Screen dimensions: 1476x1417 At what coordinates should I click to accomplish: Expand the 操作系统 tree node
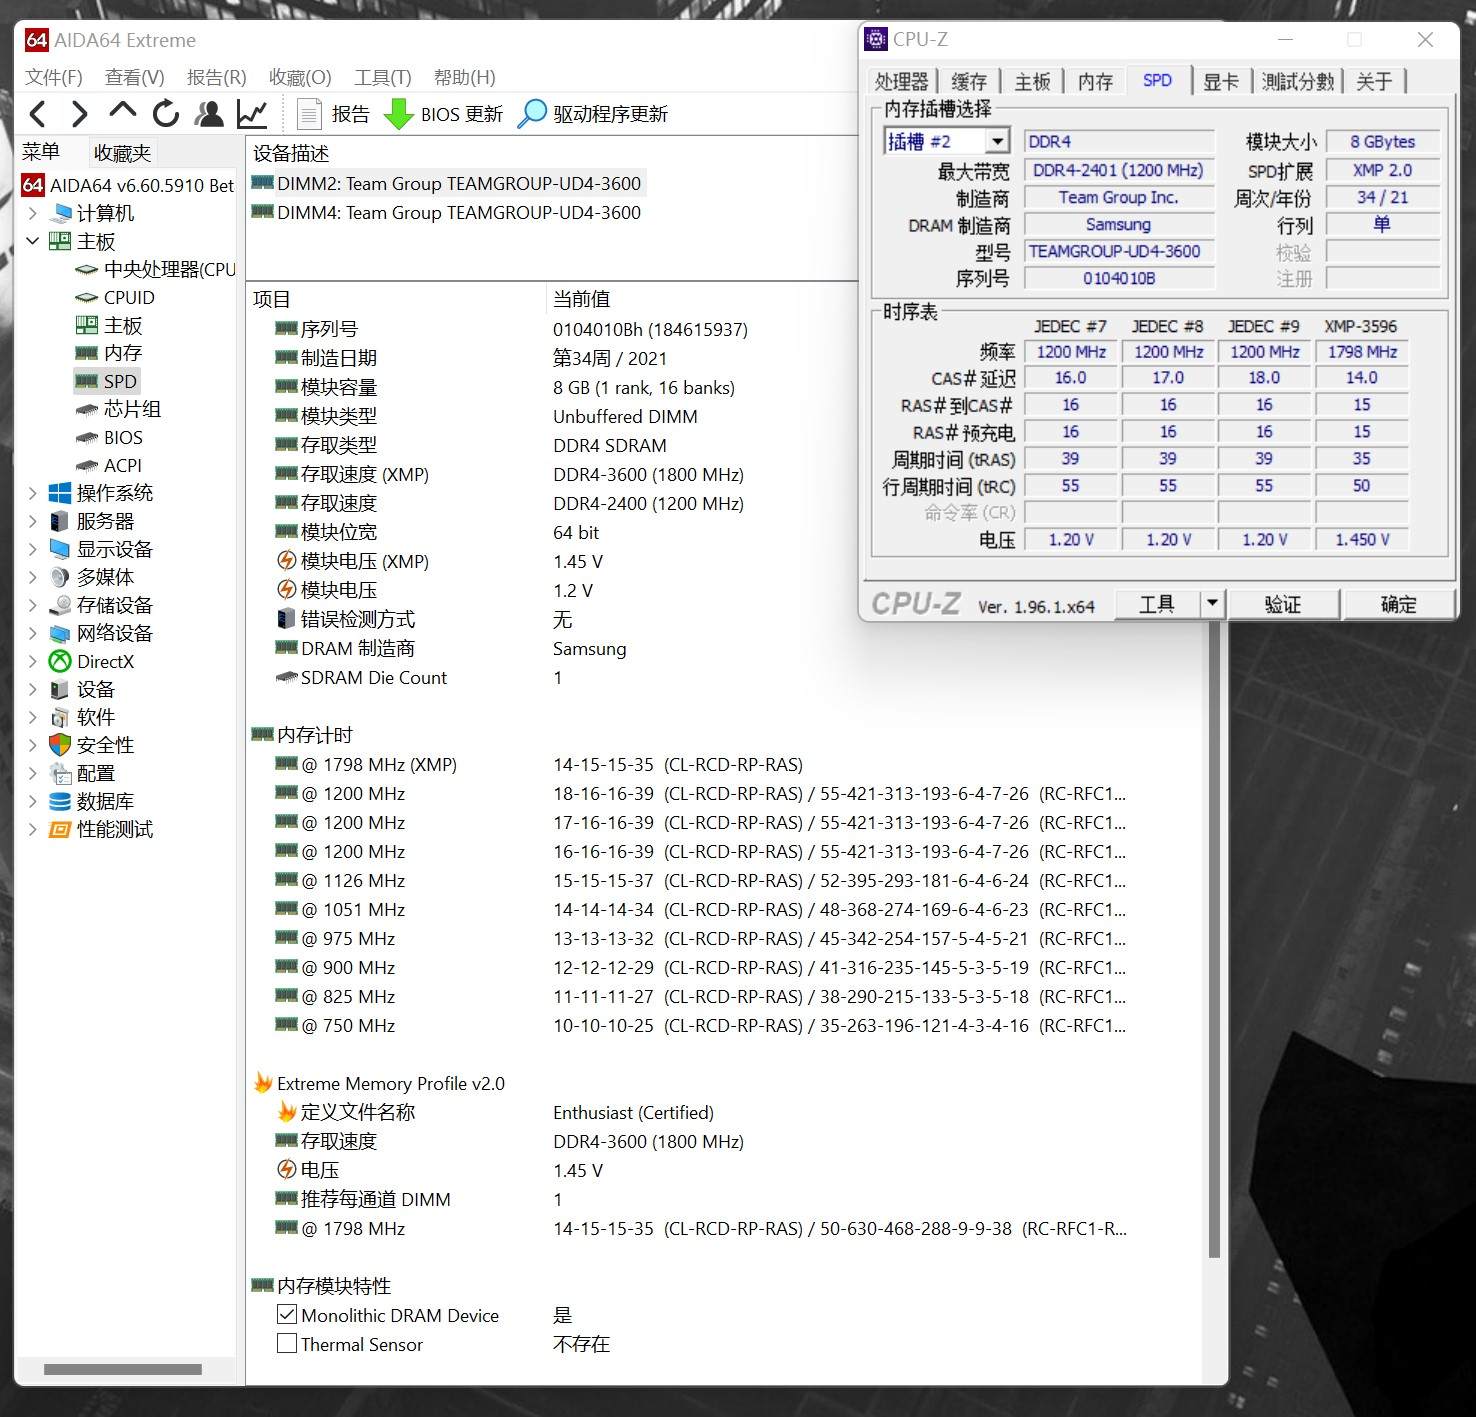coord(32,493)
